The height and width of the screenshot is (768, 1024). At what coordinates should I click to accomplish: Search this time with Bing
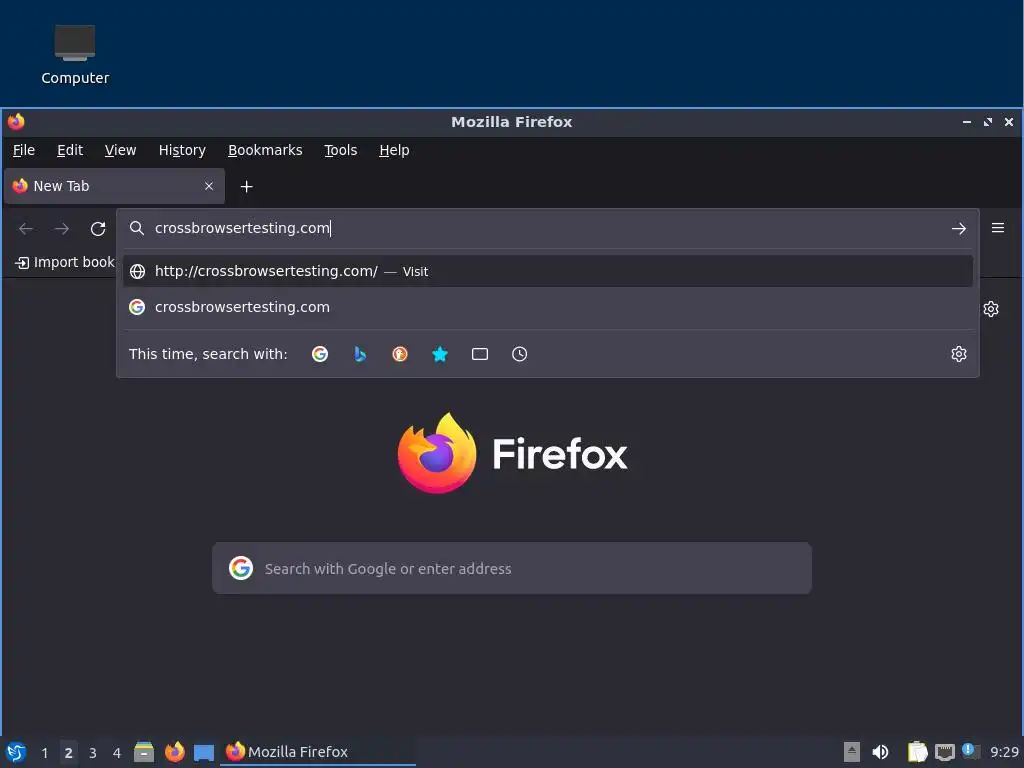[360, 354]
